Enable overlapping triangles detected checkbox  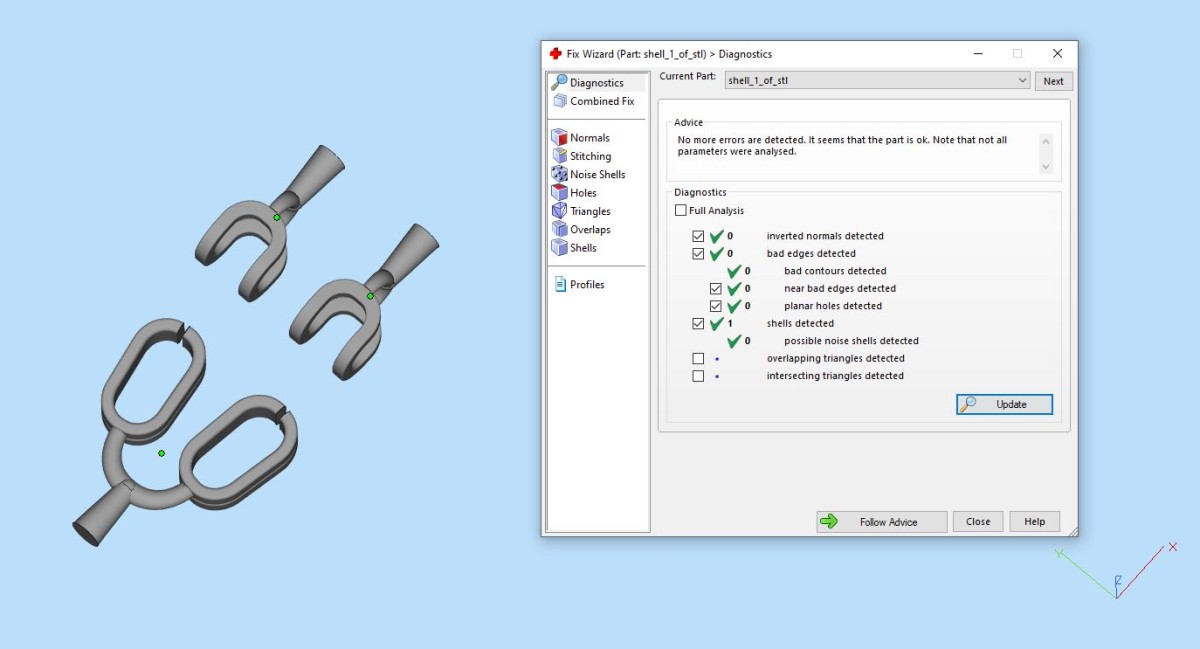click(x=698, y=359)
